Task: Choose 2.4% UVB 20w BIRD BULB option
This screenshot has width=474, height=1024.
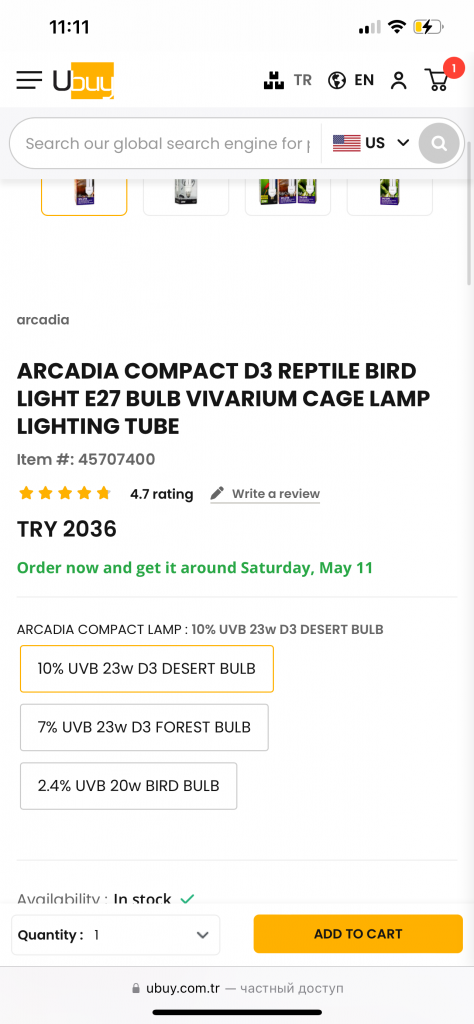Action: 129,786
